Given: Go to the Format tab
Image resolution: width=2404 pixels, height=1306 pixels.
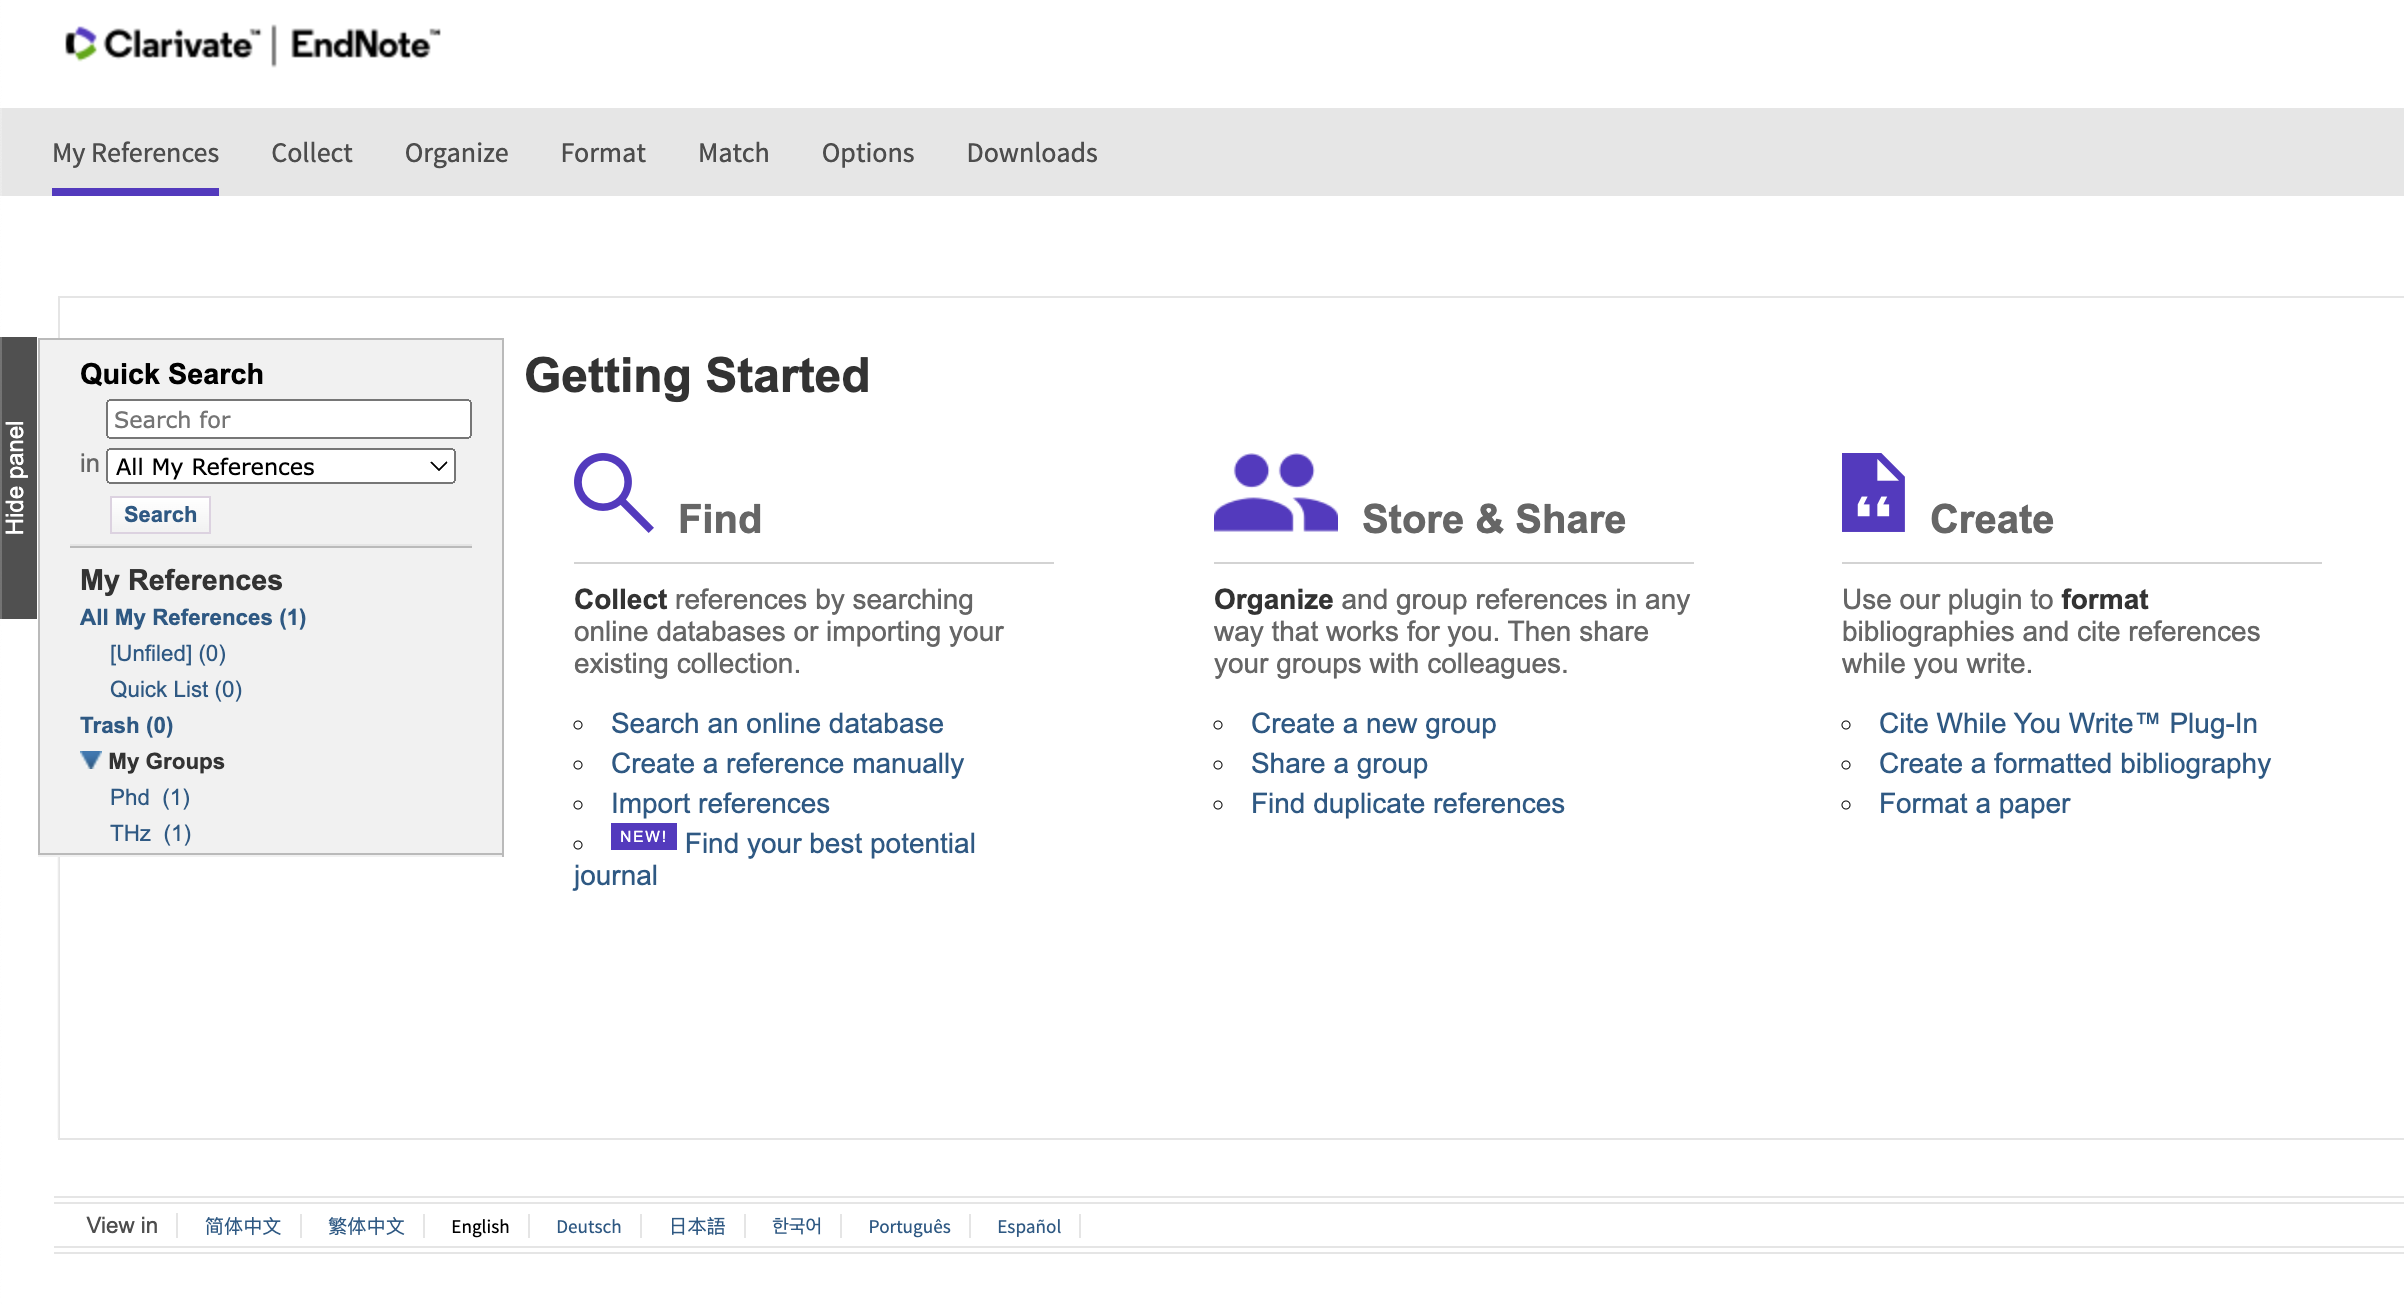Looking at the screenshot, I should coord(603,152).
